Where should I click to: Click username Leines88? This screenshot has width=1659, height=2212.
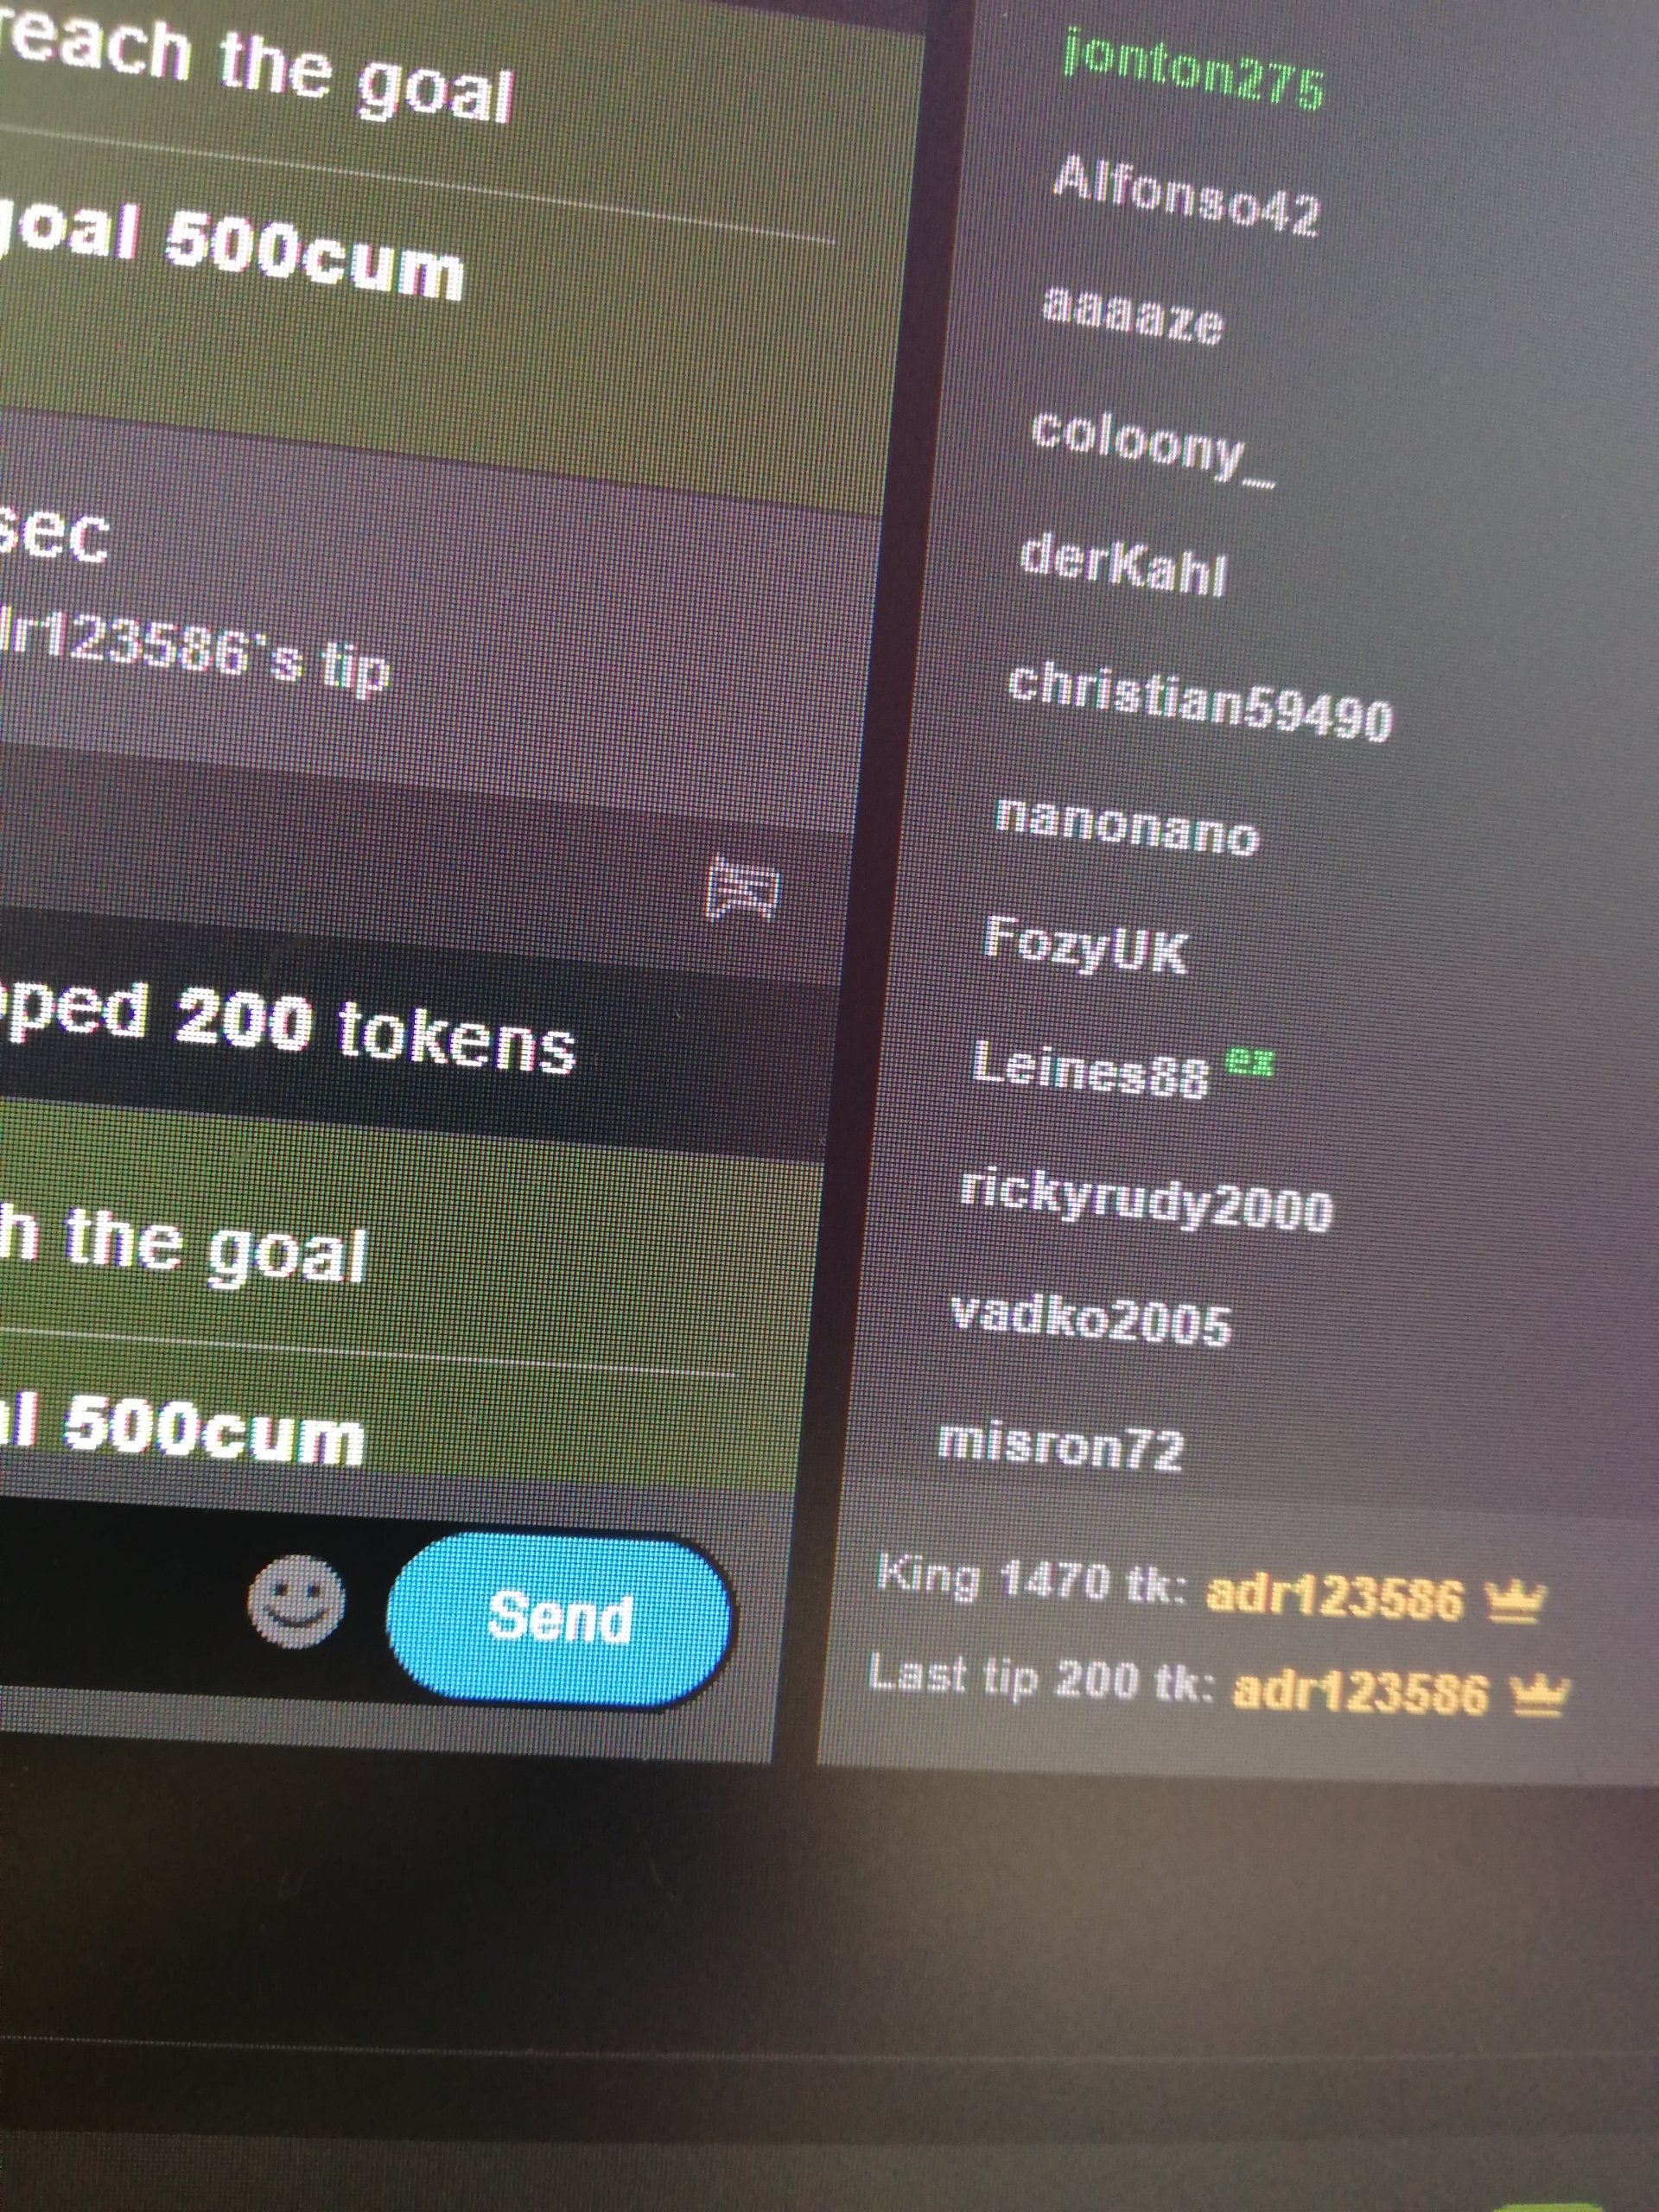(x=1090, y=1069)
